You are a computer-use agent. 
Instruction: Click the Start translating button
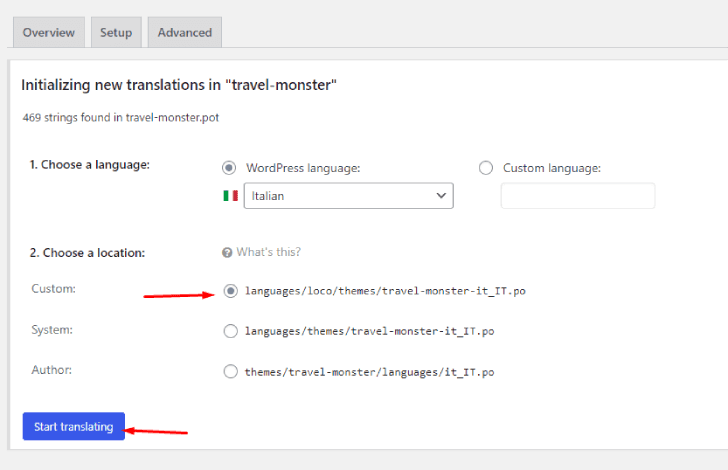[x=74, y=426]
